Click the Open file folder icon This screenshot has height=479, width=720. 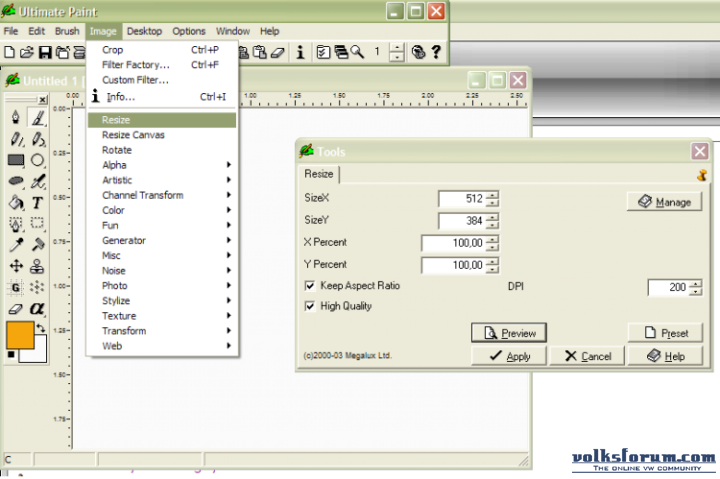click(27, 52)
